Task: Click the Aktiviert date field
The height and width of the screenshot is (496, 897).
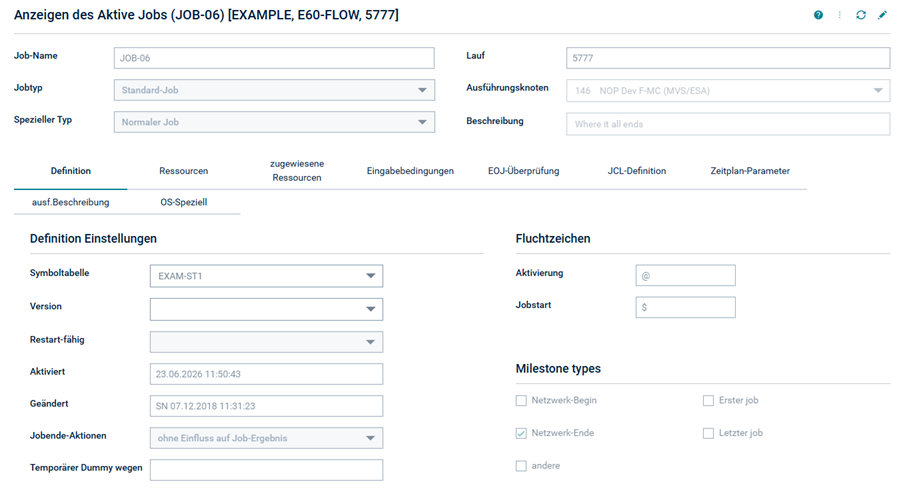Action: [x=266, y=374]
